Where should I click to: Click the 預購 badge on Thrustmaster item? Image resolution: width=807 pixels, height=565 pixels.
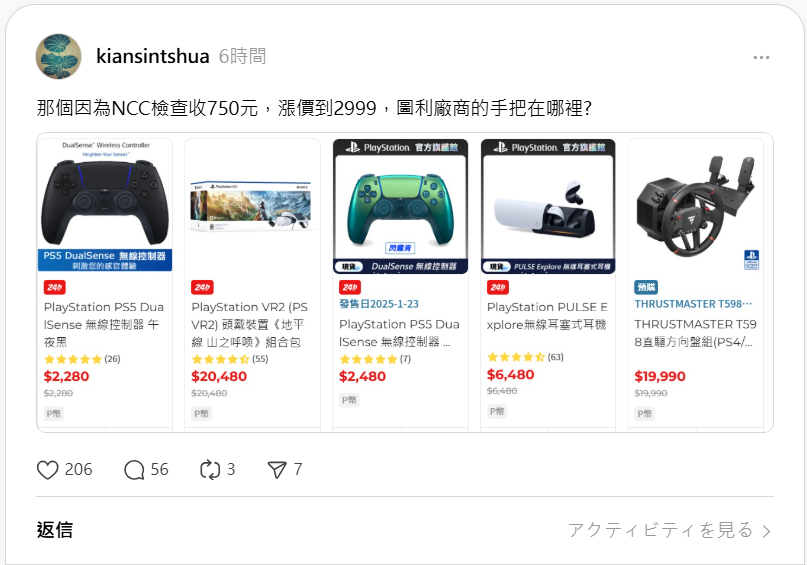(646, 287)
